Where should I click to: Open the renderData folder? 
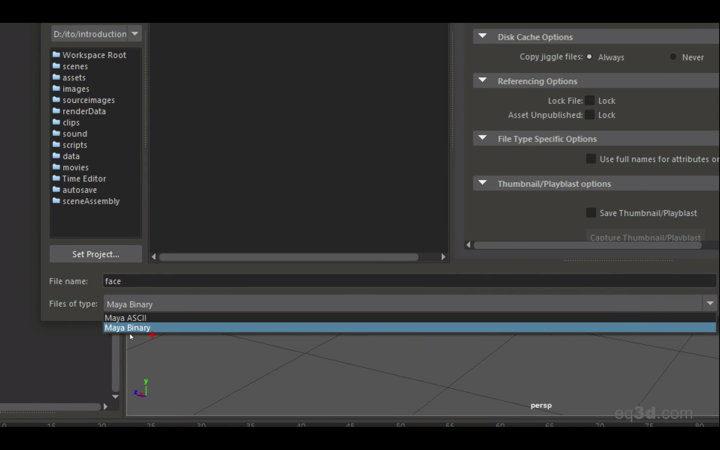(84, 111)
